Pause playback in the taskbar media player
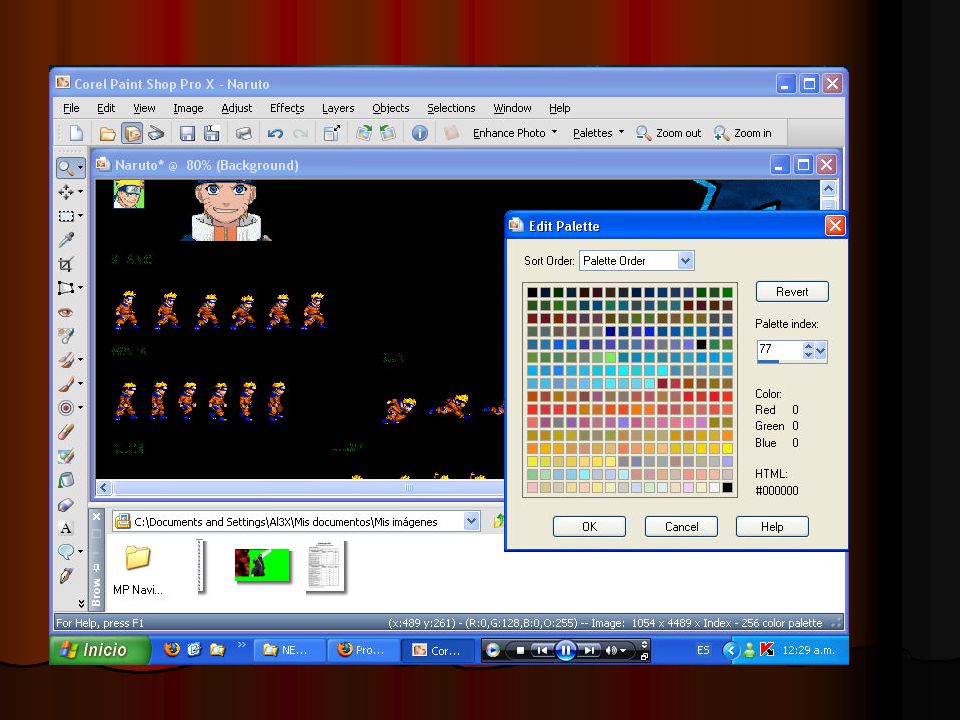Image resolution: width=960 pixels, height=720 pixels. pyautogui.click(x=565, y=650)
